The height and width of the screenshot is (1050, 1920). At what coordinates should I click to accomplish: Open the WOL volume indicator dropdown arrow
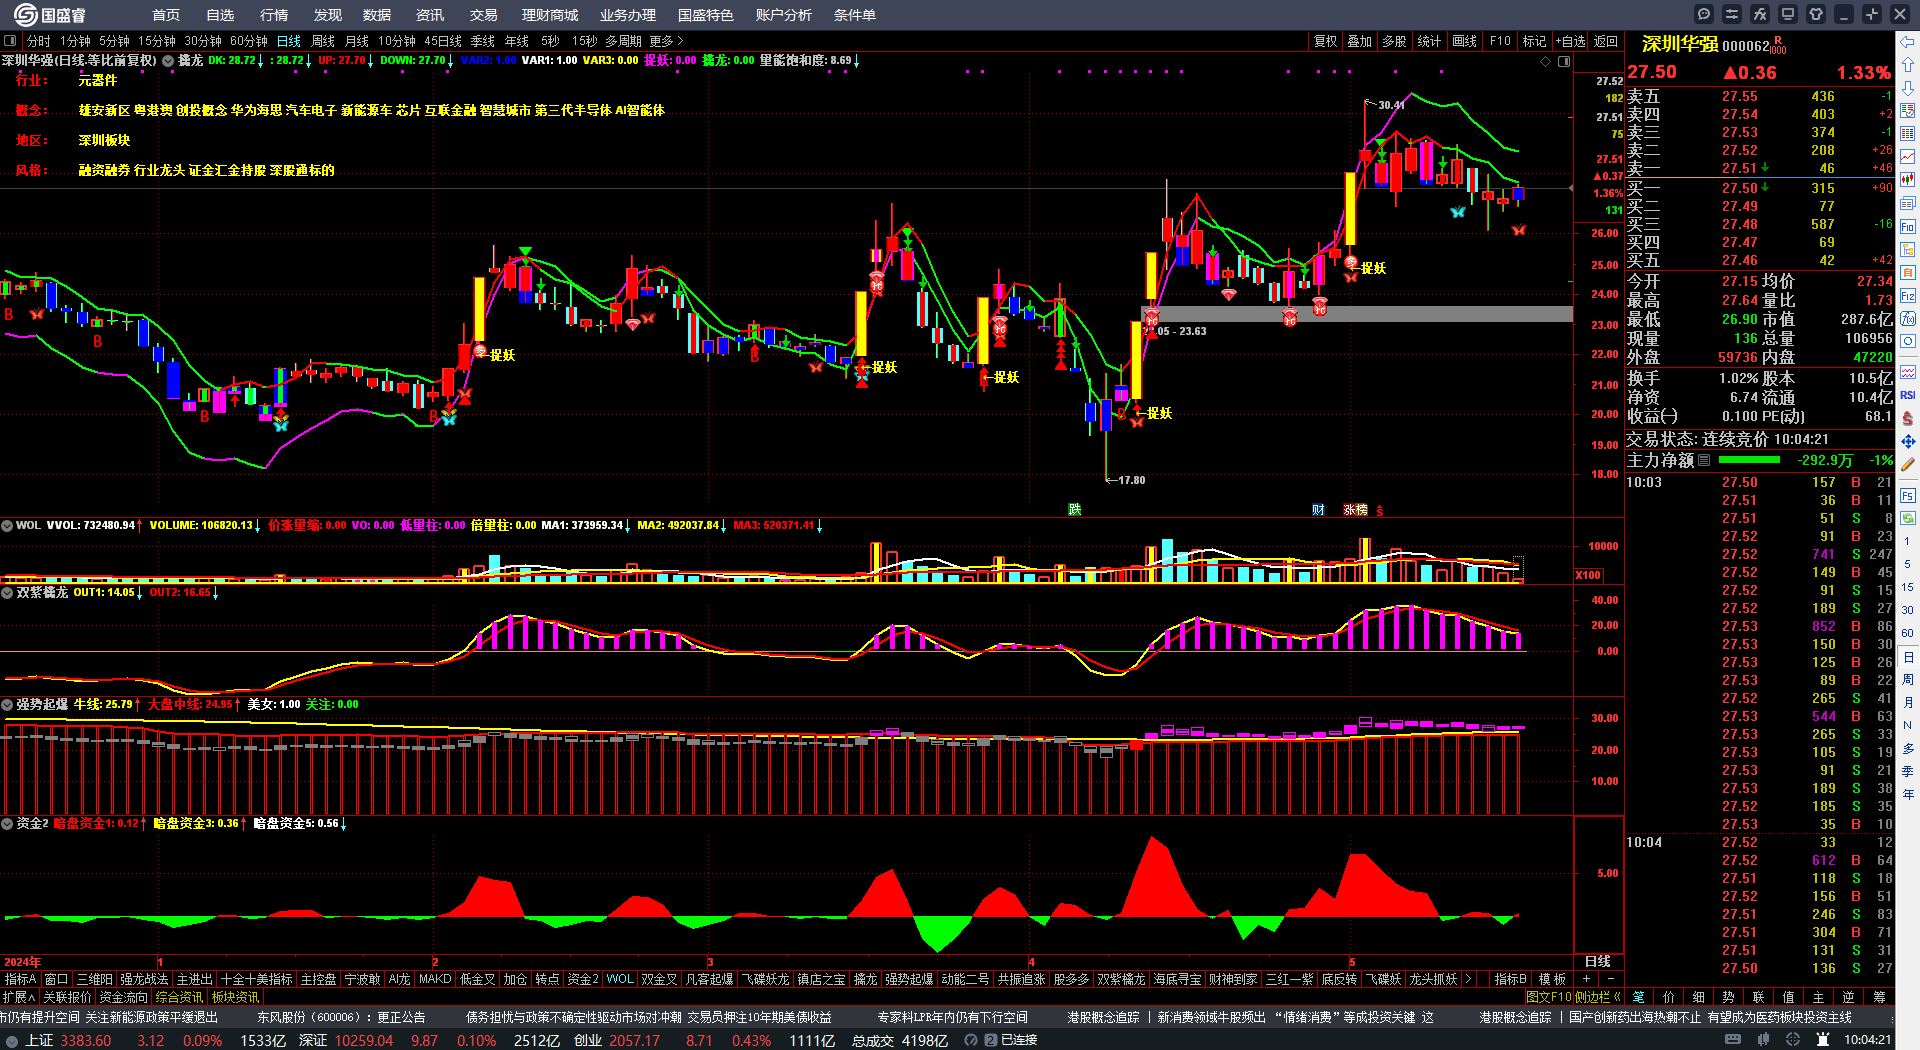pos(7,525)
